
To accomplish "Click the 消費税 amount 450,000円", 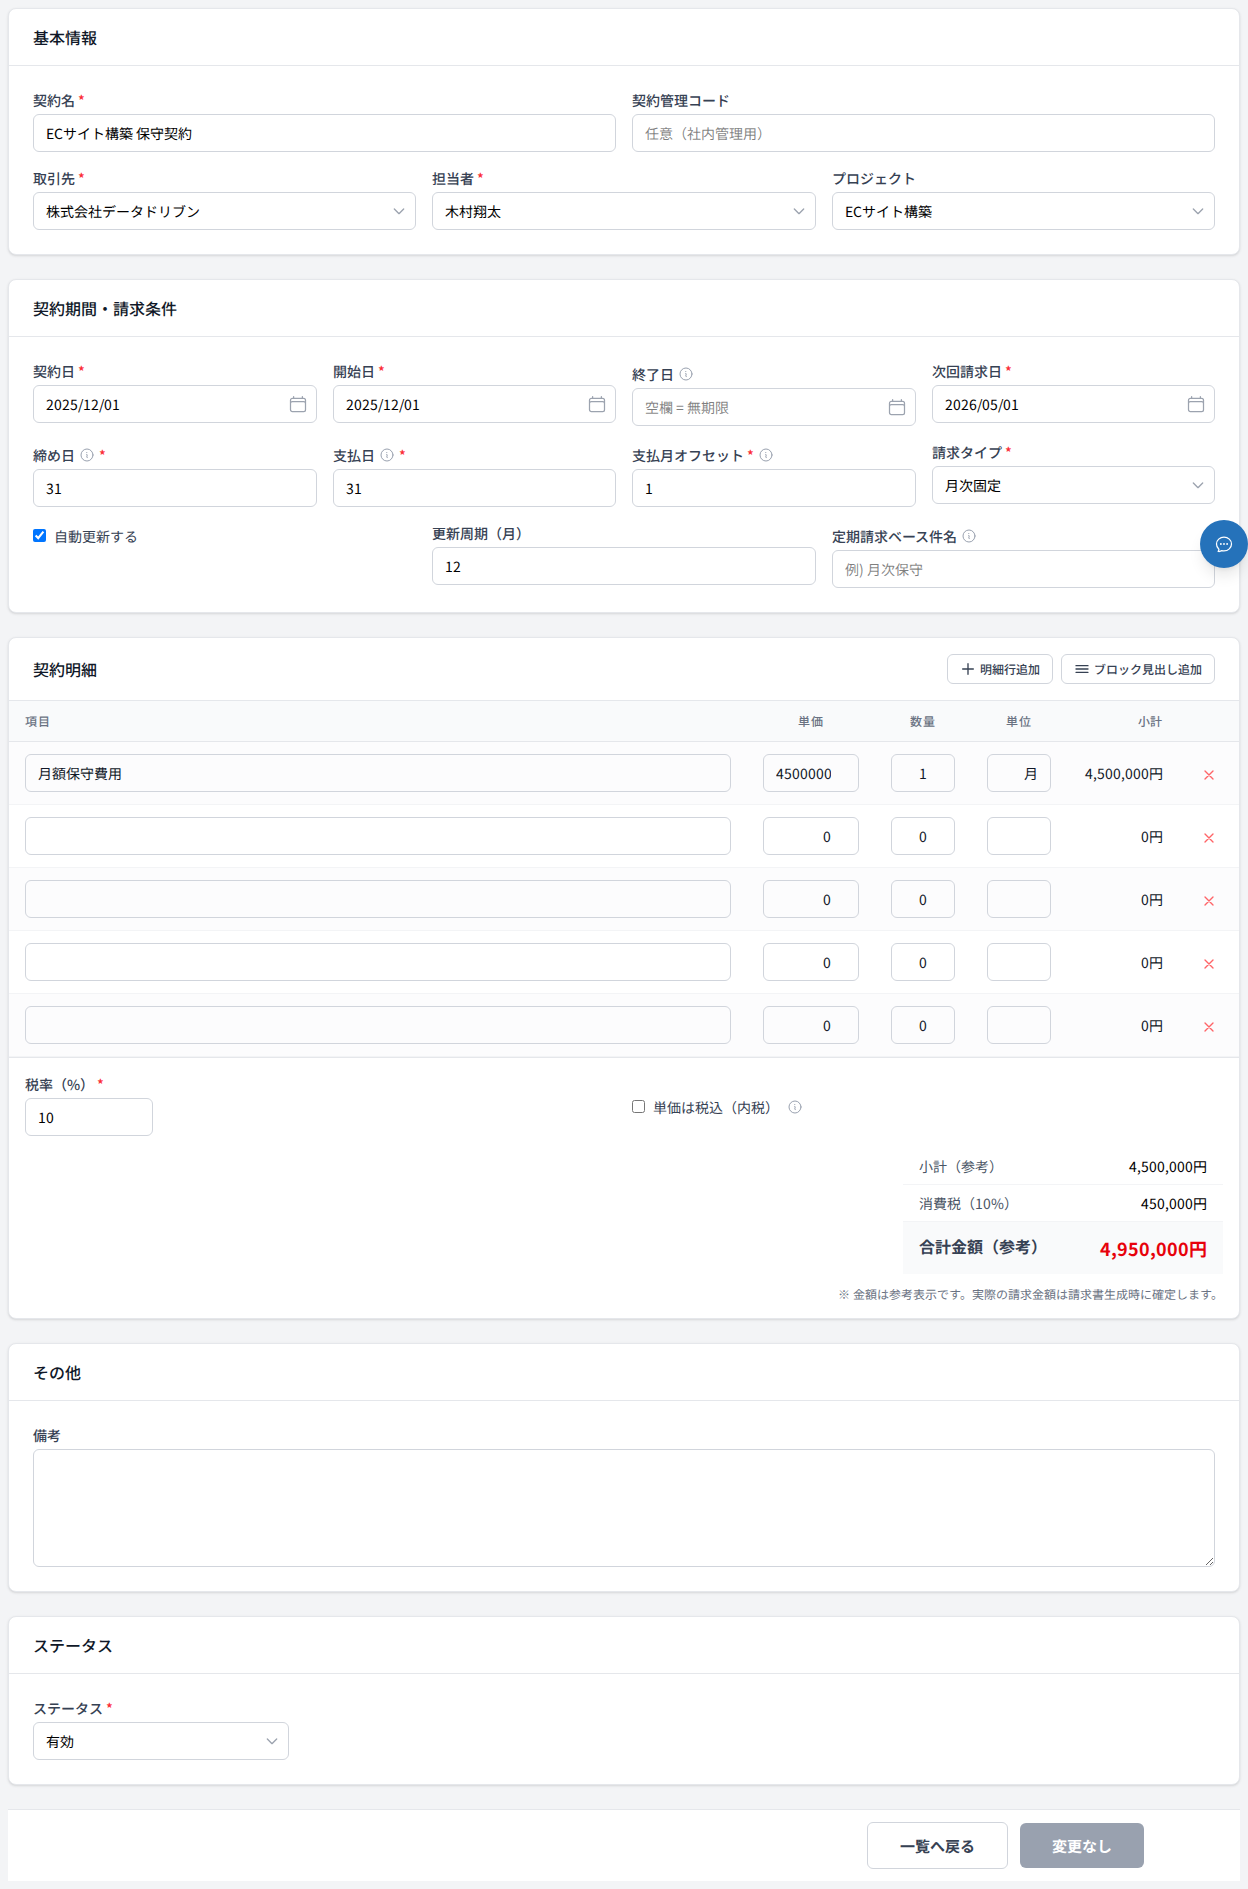I will pyautogui.click(x=1174, y=1204).
